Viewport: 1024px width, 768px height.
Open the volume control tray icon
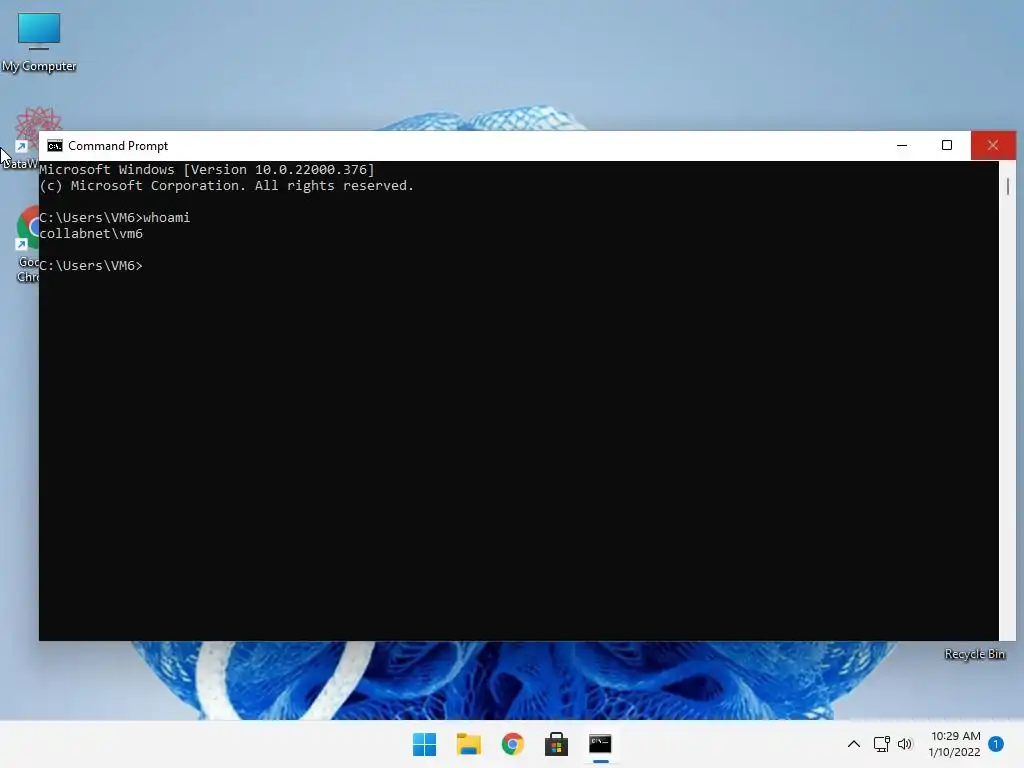click(x=905, y=744)
